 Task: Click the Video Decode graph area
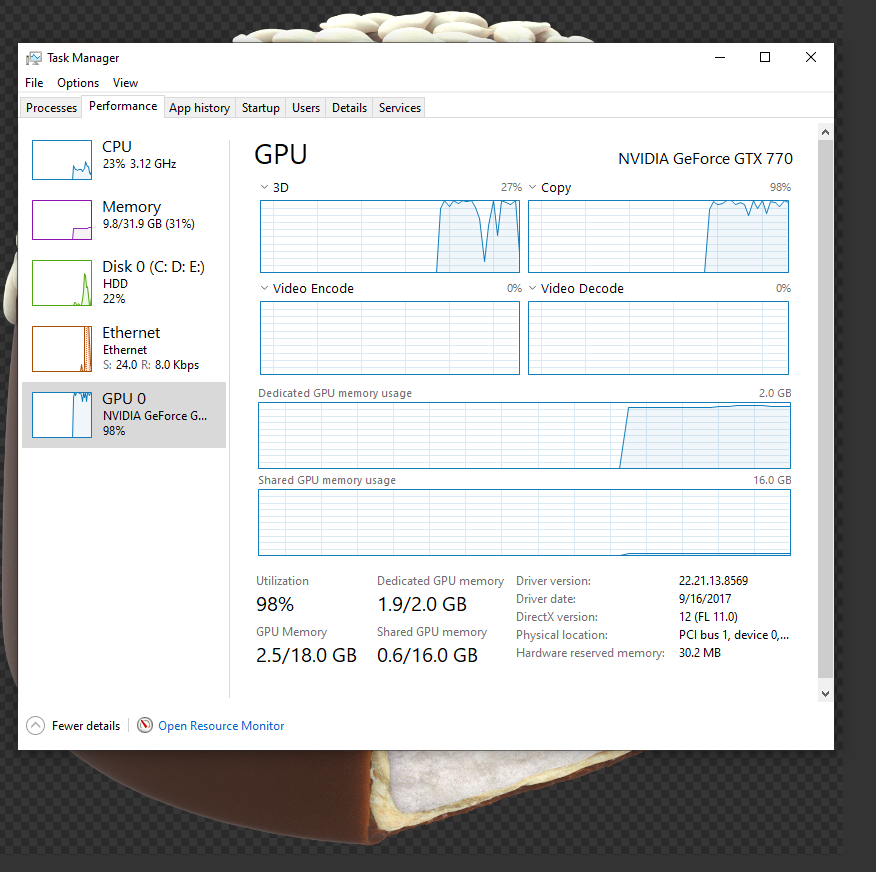click(658, 338)
